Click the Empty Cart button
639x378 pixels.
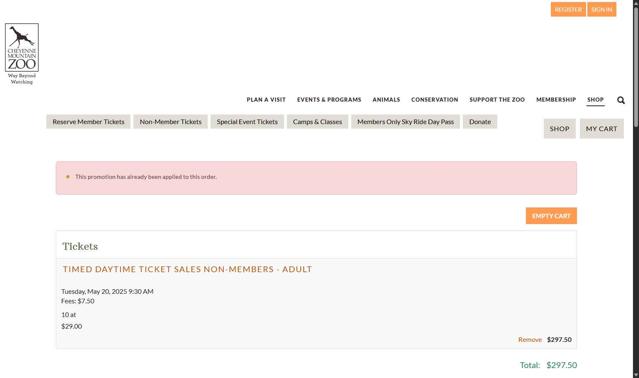pos(551,216)
